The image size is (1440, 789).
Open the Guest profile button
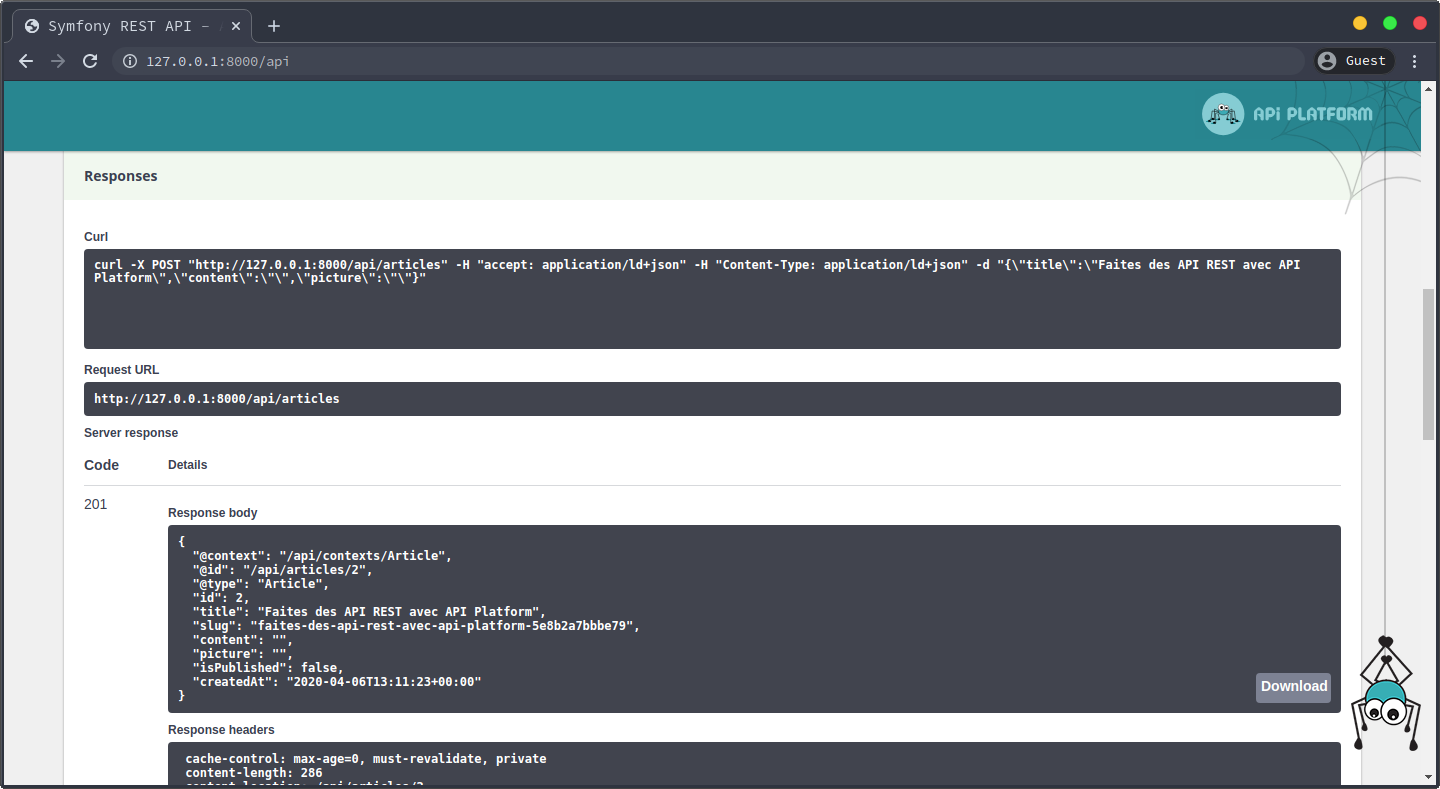click(1353, 61)
